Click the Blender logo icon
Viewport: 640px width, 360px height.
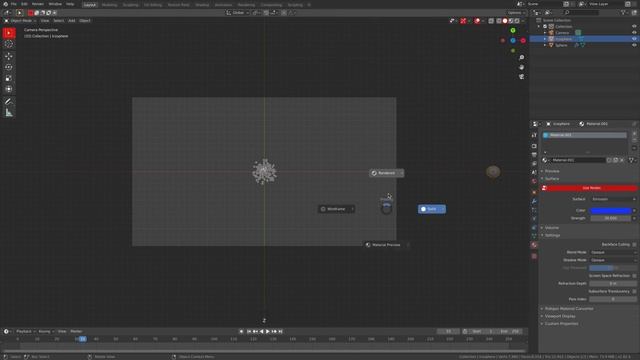pos(5,4)
